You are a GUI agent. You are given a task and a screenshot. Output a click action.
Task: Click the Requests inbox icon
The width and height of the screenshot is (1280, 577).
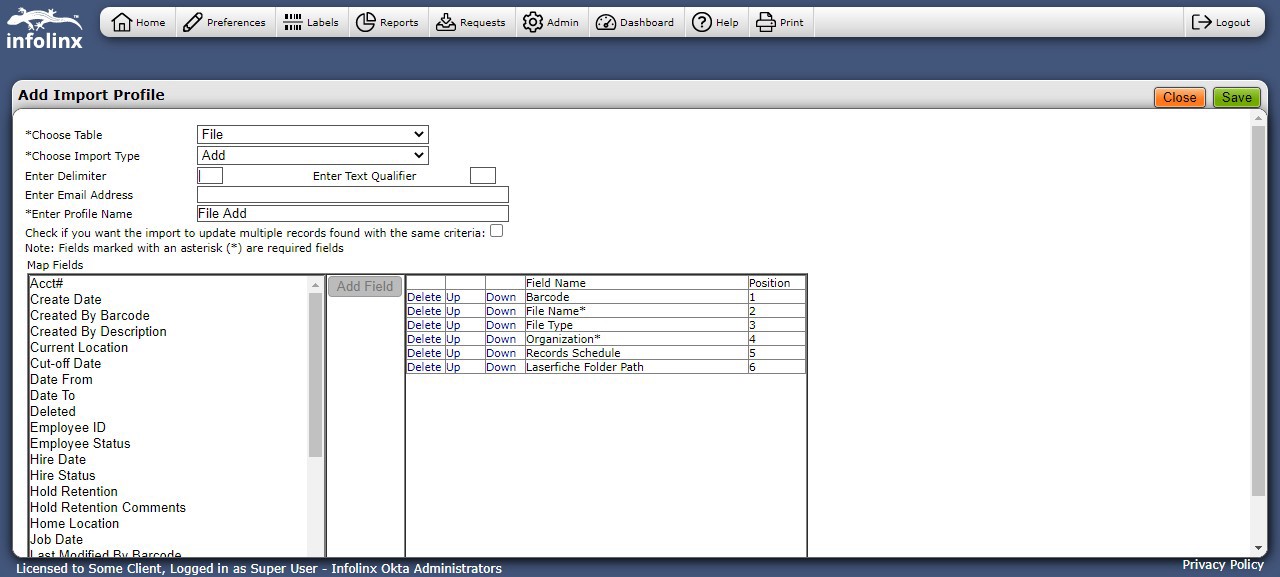point(446,22)
